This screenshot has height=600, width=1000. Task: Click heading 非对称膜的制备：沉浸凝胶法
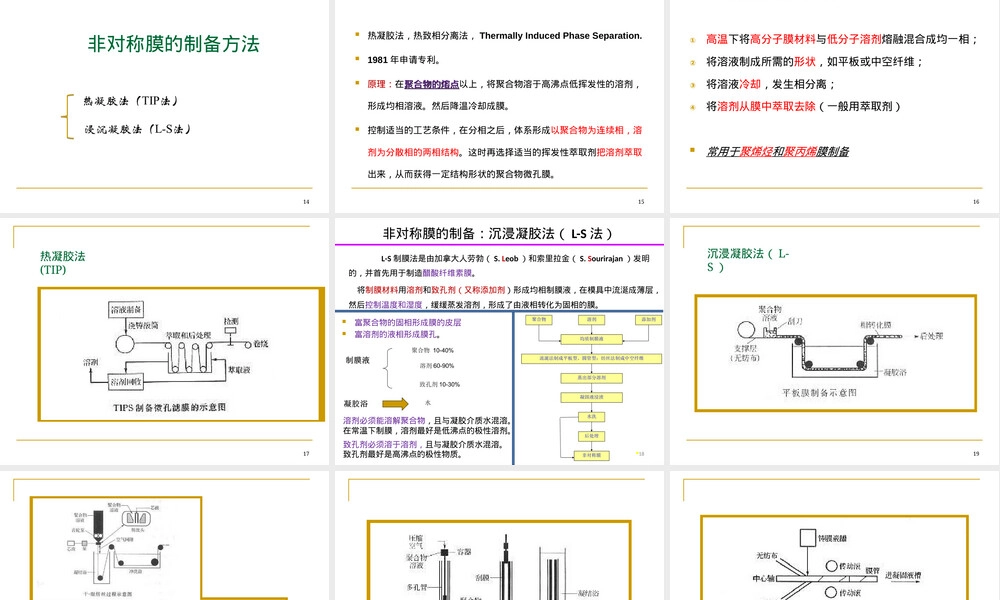tap(497, 234)
